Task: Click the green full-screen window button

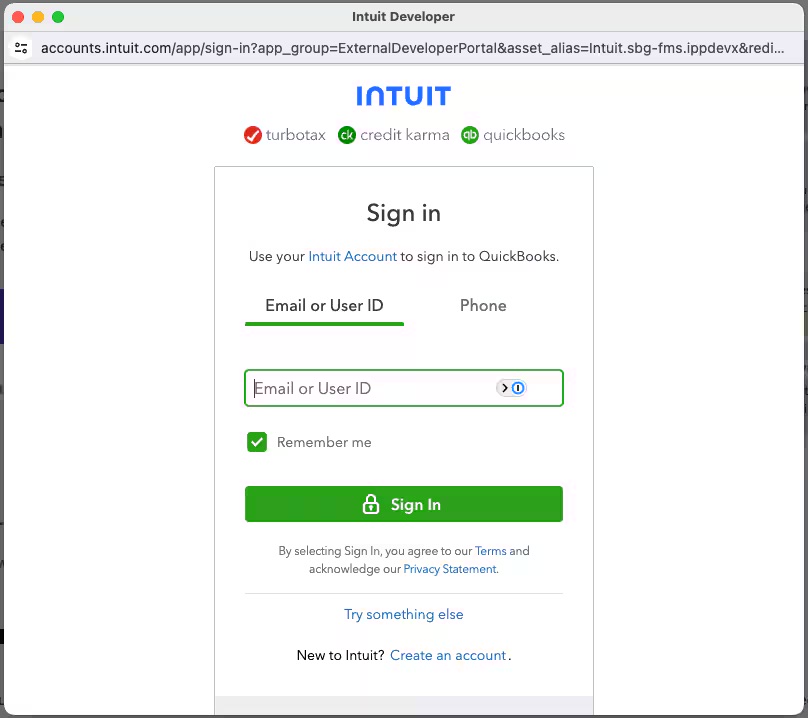Action: coord(58,17)
